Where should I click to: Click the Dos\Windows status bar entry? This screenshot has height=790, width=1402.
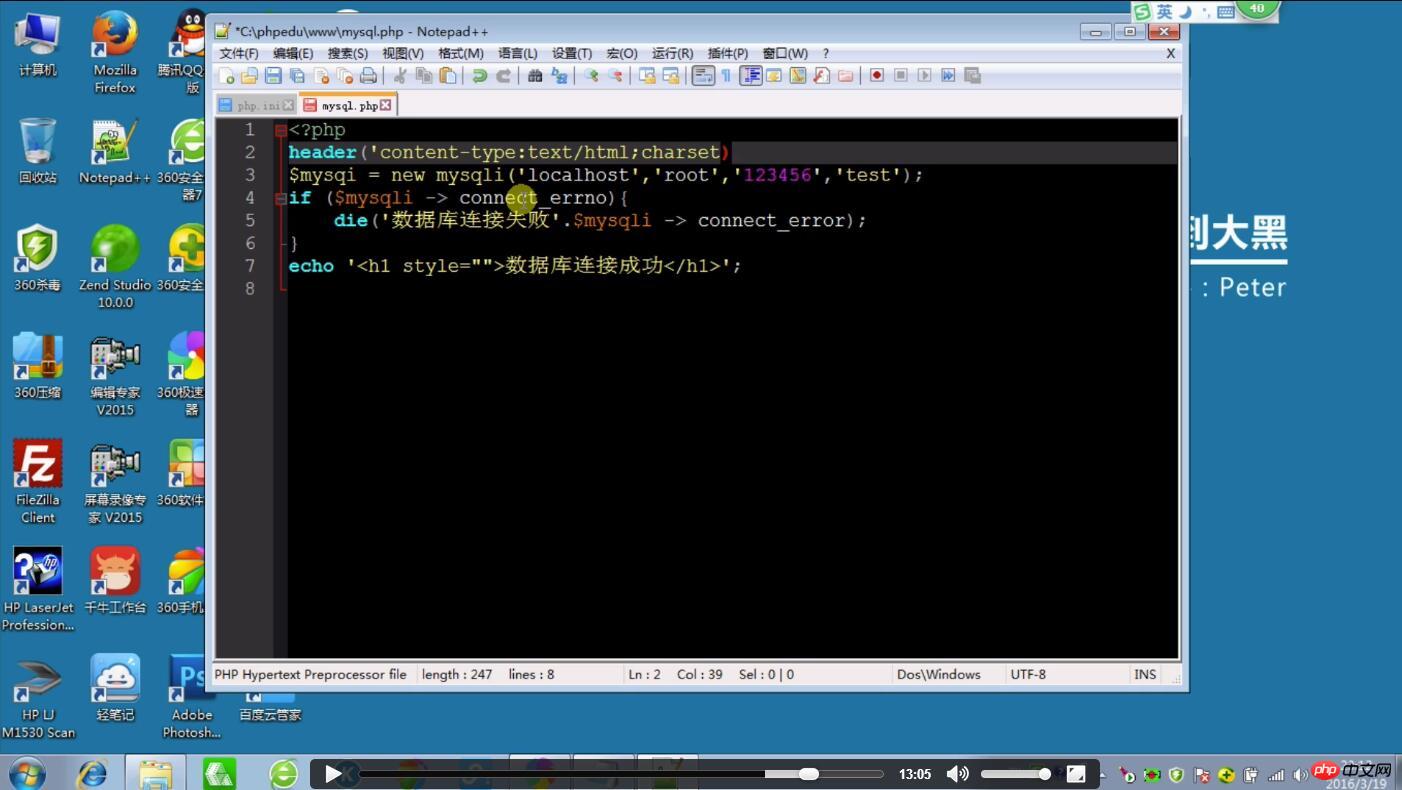coord(939,674)
